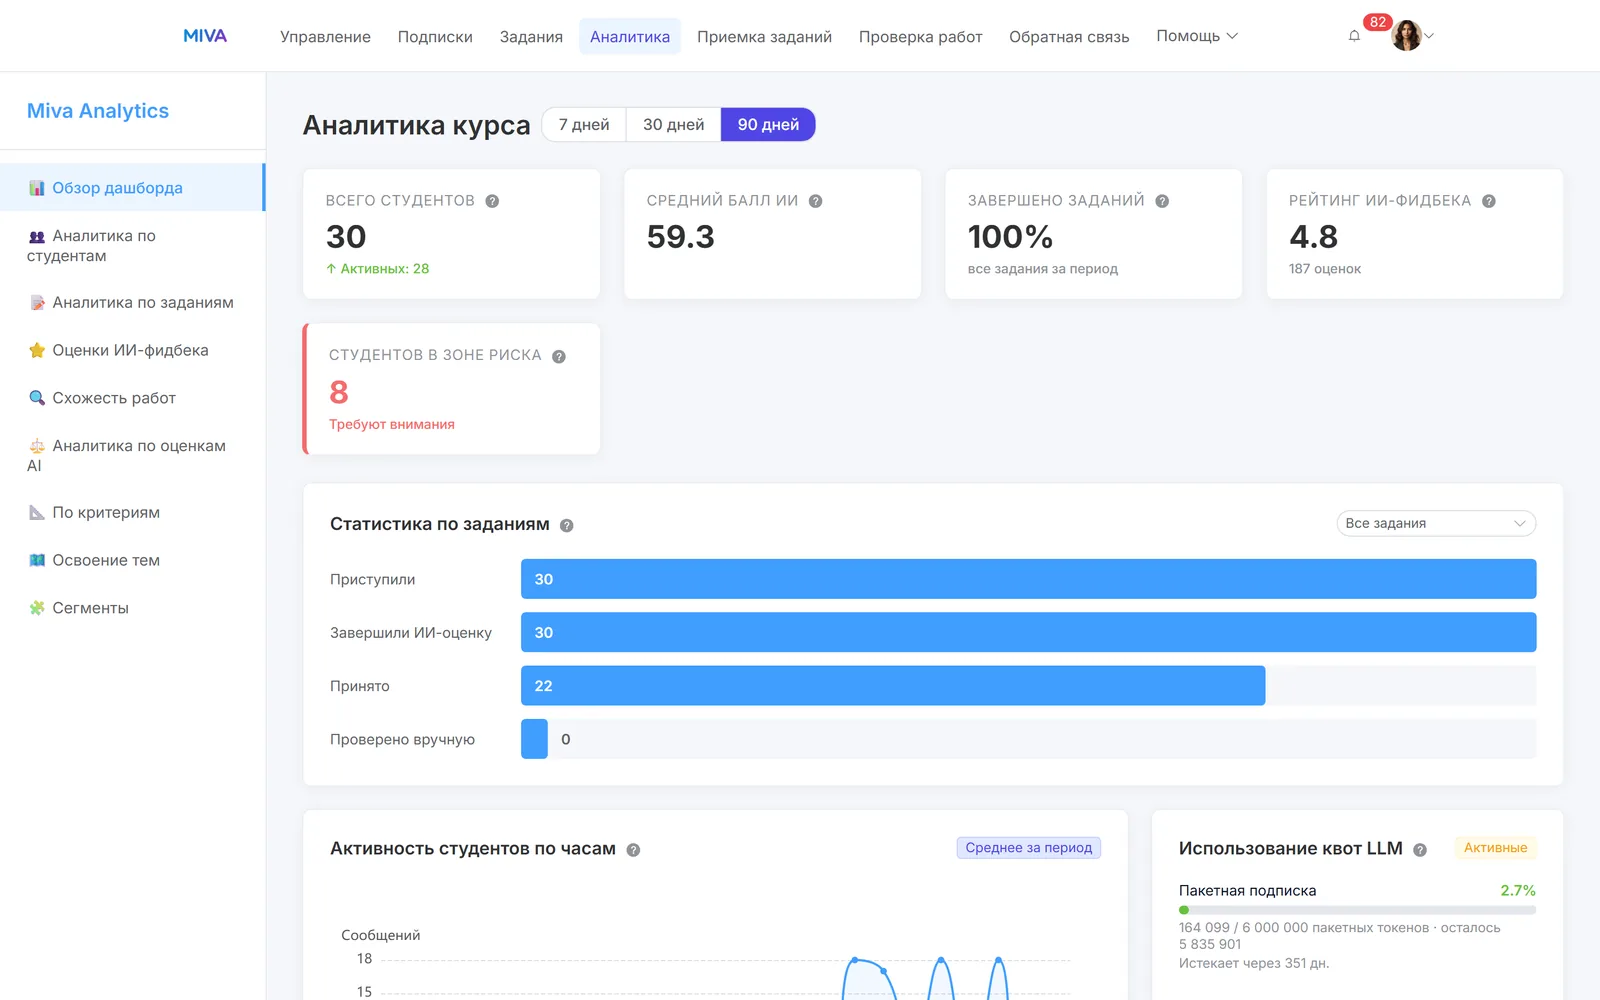The height and width of the screenshot is (1000, 1600).
Task: Click the magnifier icon beside Схожесть работ
Action: (x=37, y=398)
